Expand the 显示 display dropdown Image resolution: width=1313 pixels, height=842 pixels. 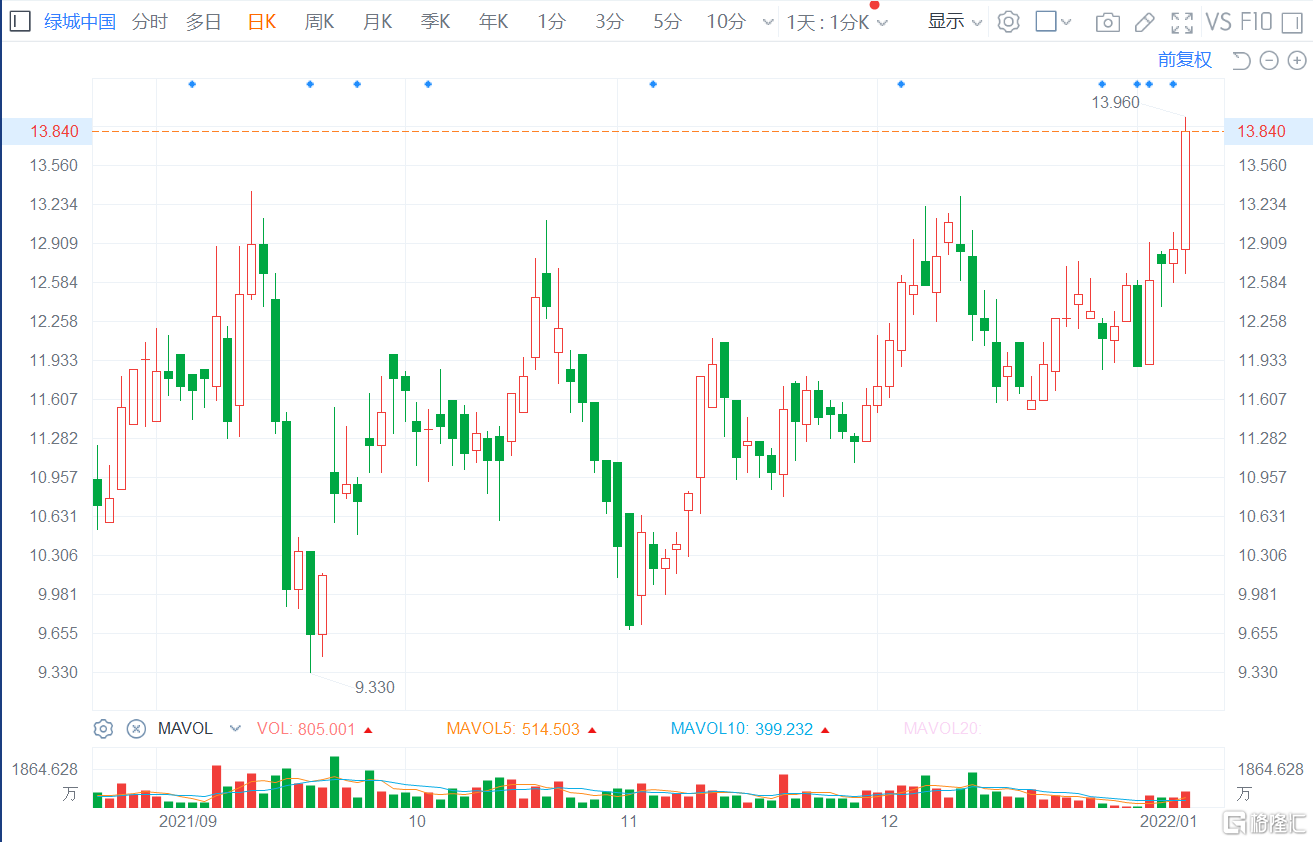point(955,21)
